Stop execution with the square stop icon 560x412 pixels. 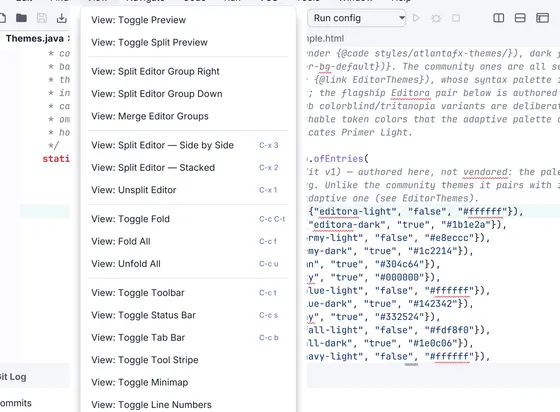coord(456,18)
